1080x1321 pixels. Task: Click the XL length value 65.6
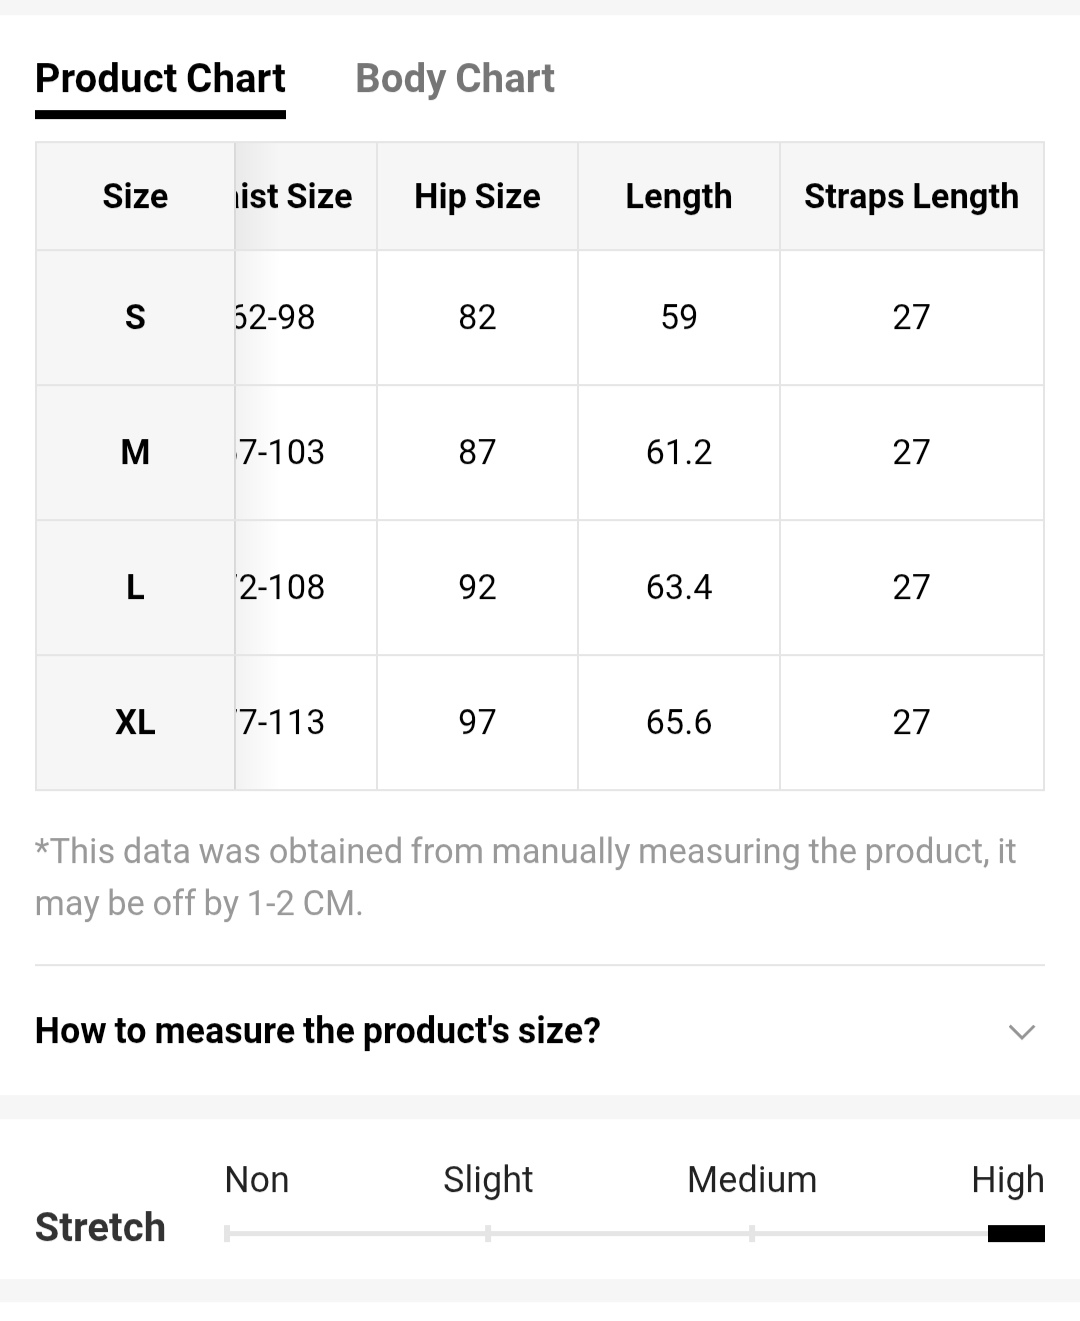[679, 722]
